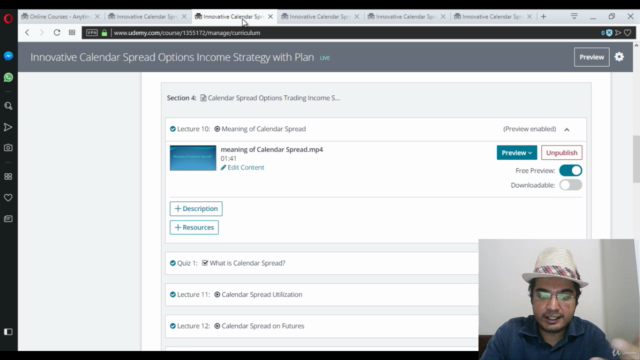The width and height of the screenshot is (640, 360).
Task: Open the search icon in the sidebar
Action: (8, 106)
